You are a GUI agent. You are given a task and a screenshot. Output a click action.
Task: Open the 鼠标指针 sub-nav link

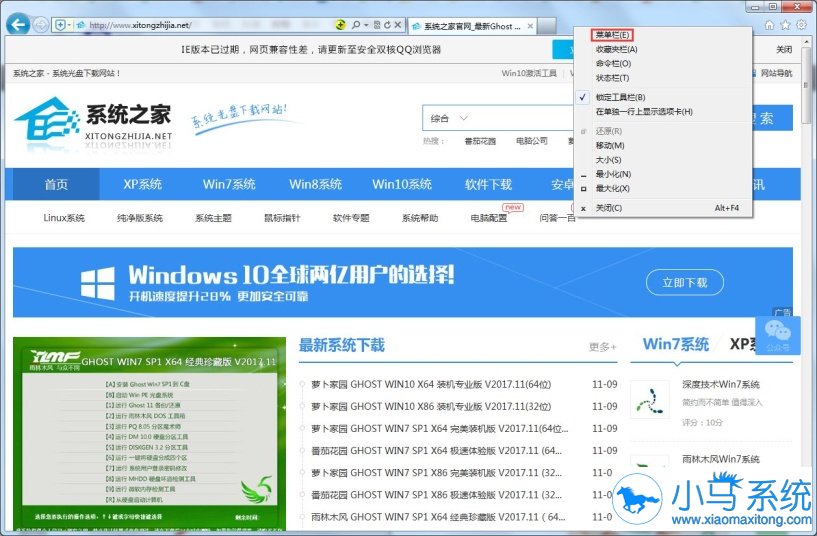(x=282, y=218)
